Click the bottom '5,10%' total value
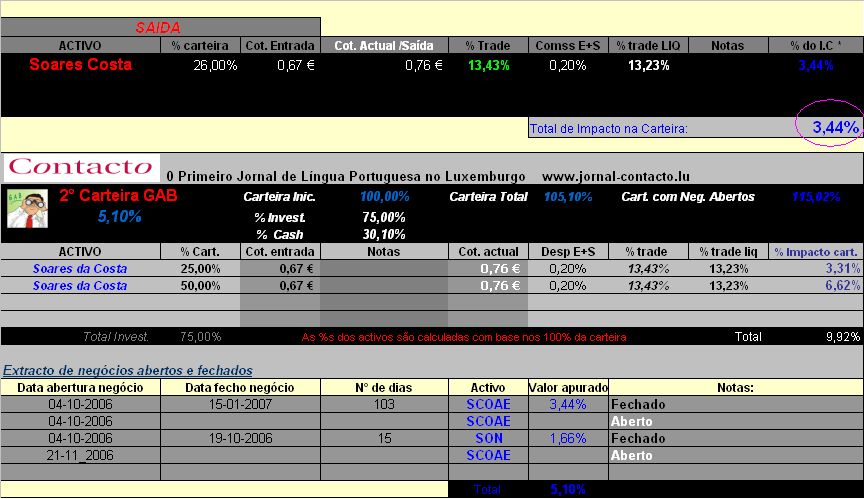Screen dimensions: 864x499 568,490
